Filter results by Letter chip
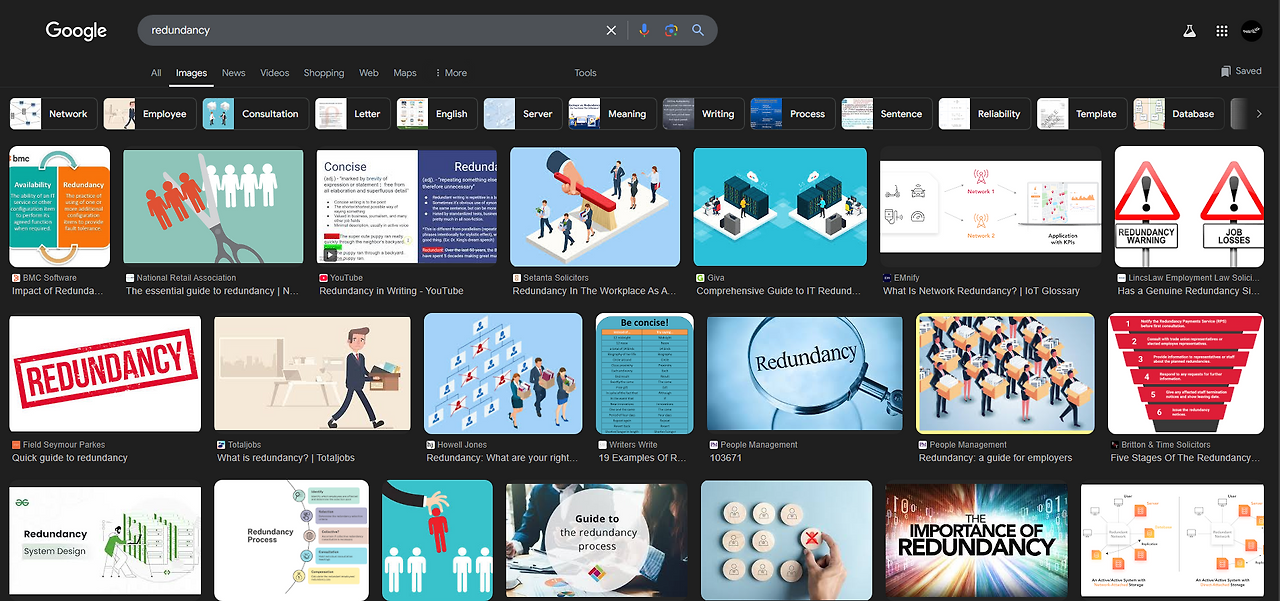The image size is (1280, 601). point(352,114)
